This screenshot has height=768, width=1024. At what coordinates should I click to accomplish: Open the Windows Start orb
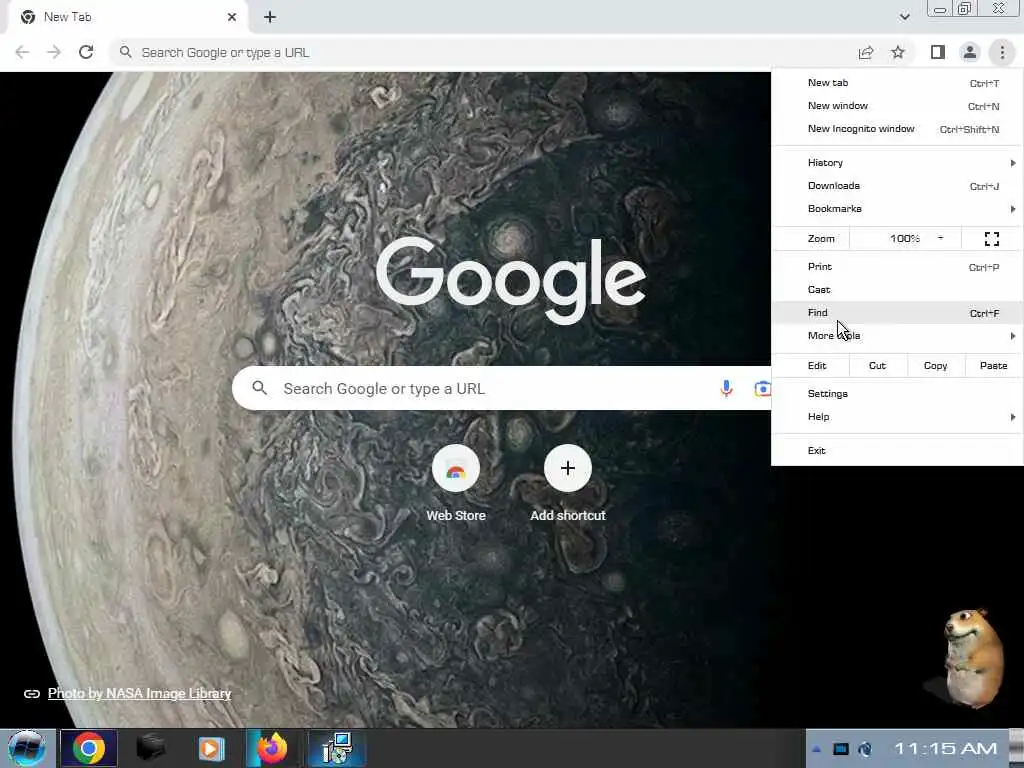[27, 748]
